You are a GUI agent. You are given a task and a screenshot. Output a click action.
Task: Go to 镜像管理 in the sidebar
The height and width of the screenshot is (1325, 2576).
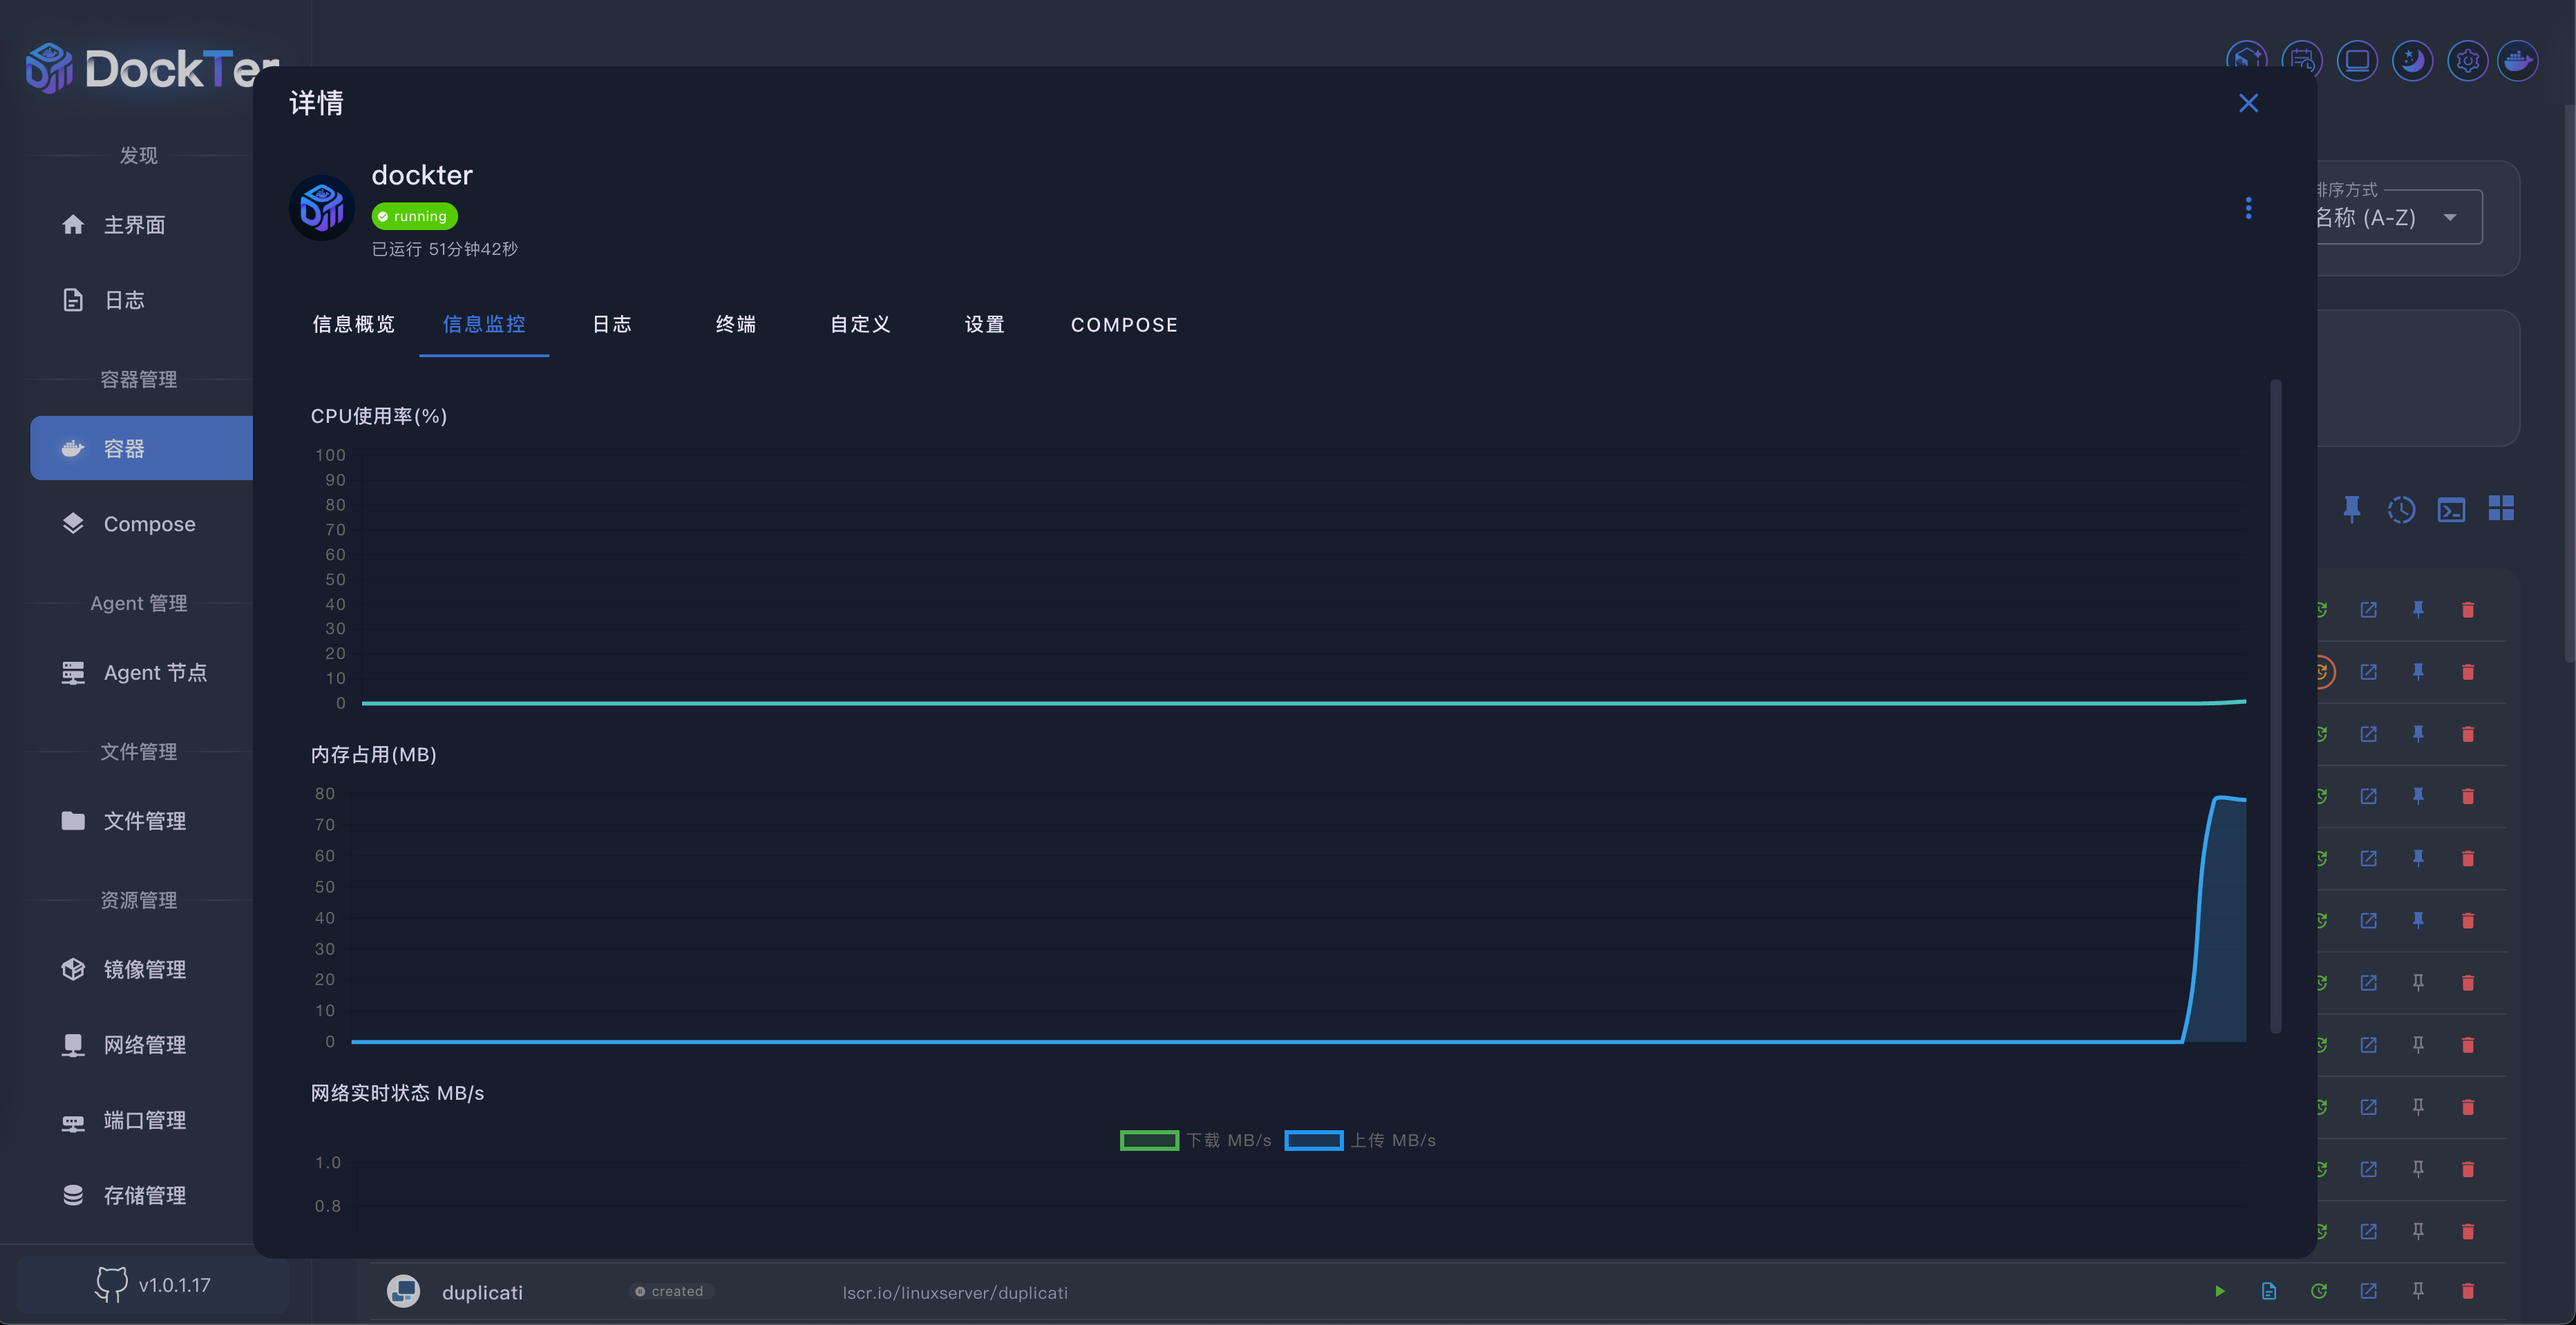pyautogui.click(x=144, y=969)
